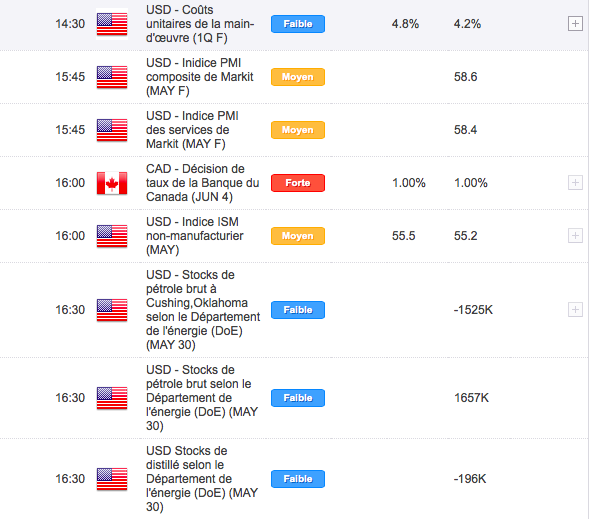Click US flag beside Coûts unitaires row

pos(112,24)
